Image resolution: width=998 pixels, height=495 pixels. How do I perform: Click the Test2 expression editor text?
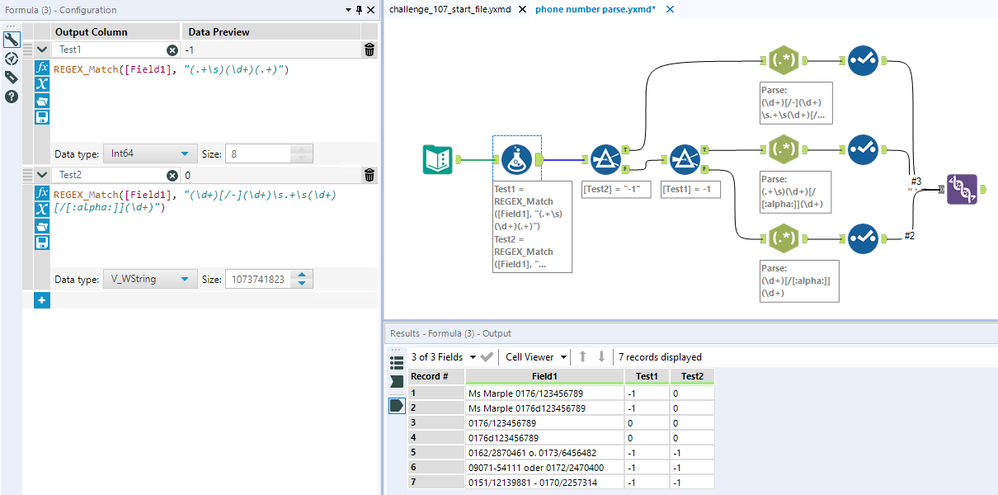(195, 200)
